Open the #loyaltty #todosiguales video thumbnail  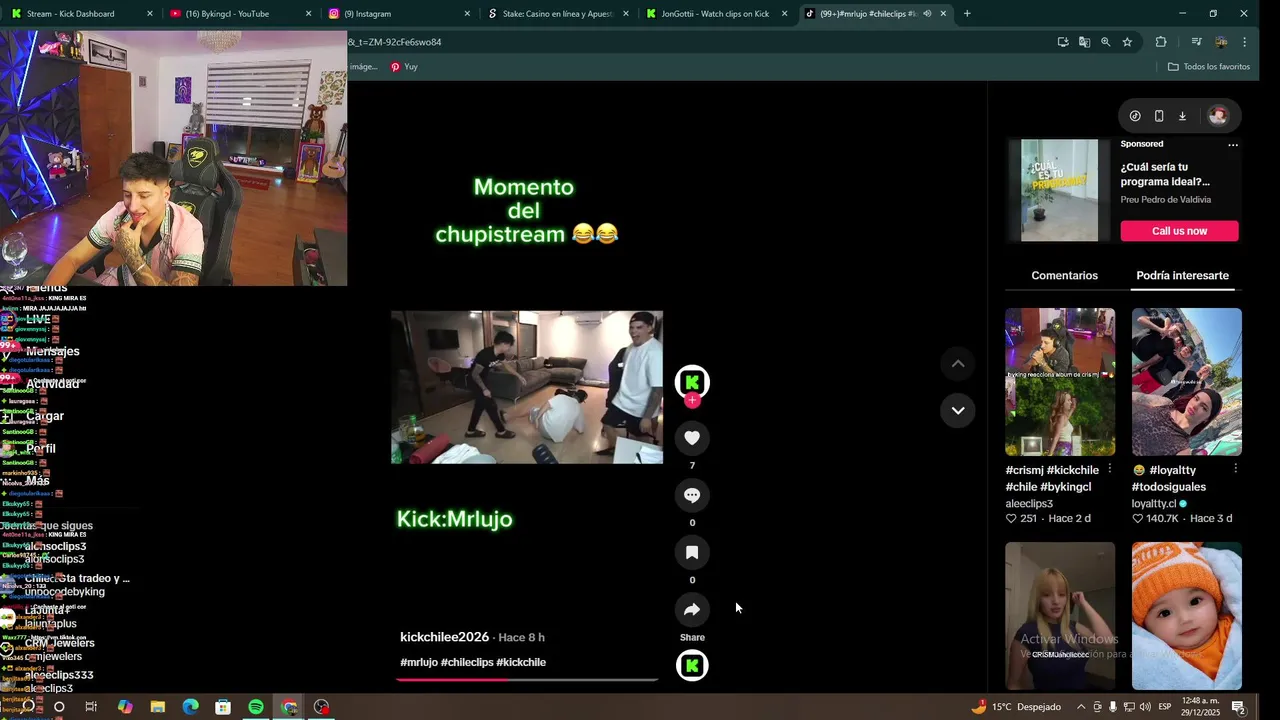pyautogui.click(x=1186, y=382)
